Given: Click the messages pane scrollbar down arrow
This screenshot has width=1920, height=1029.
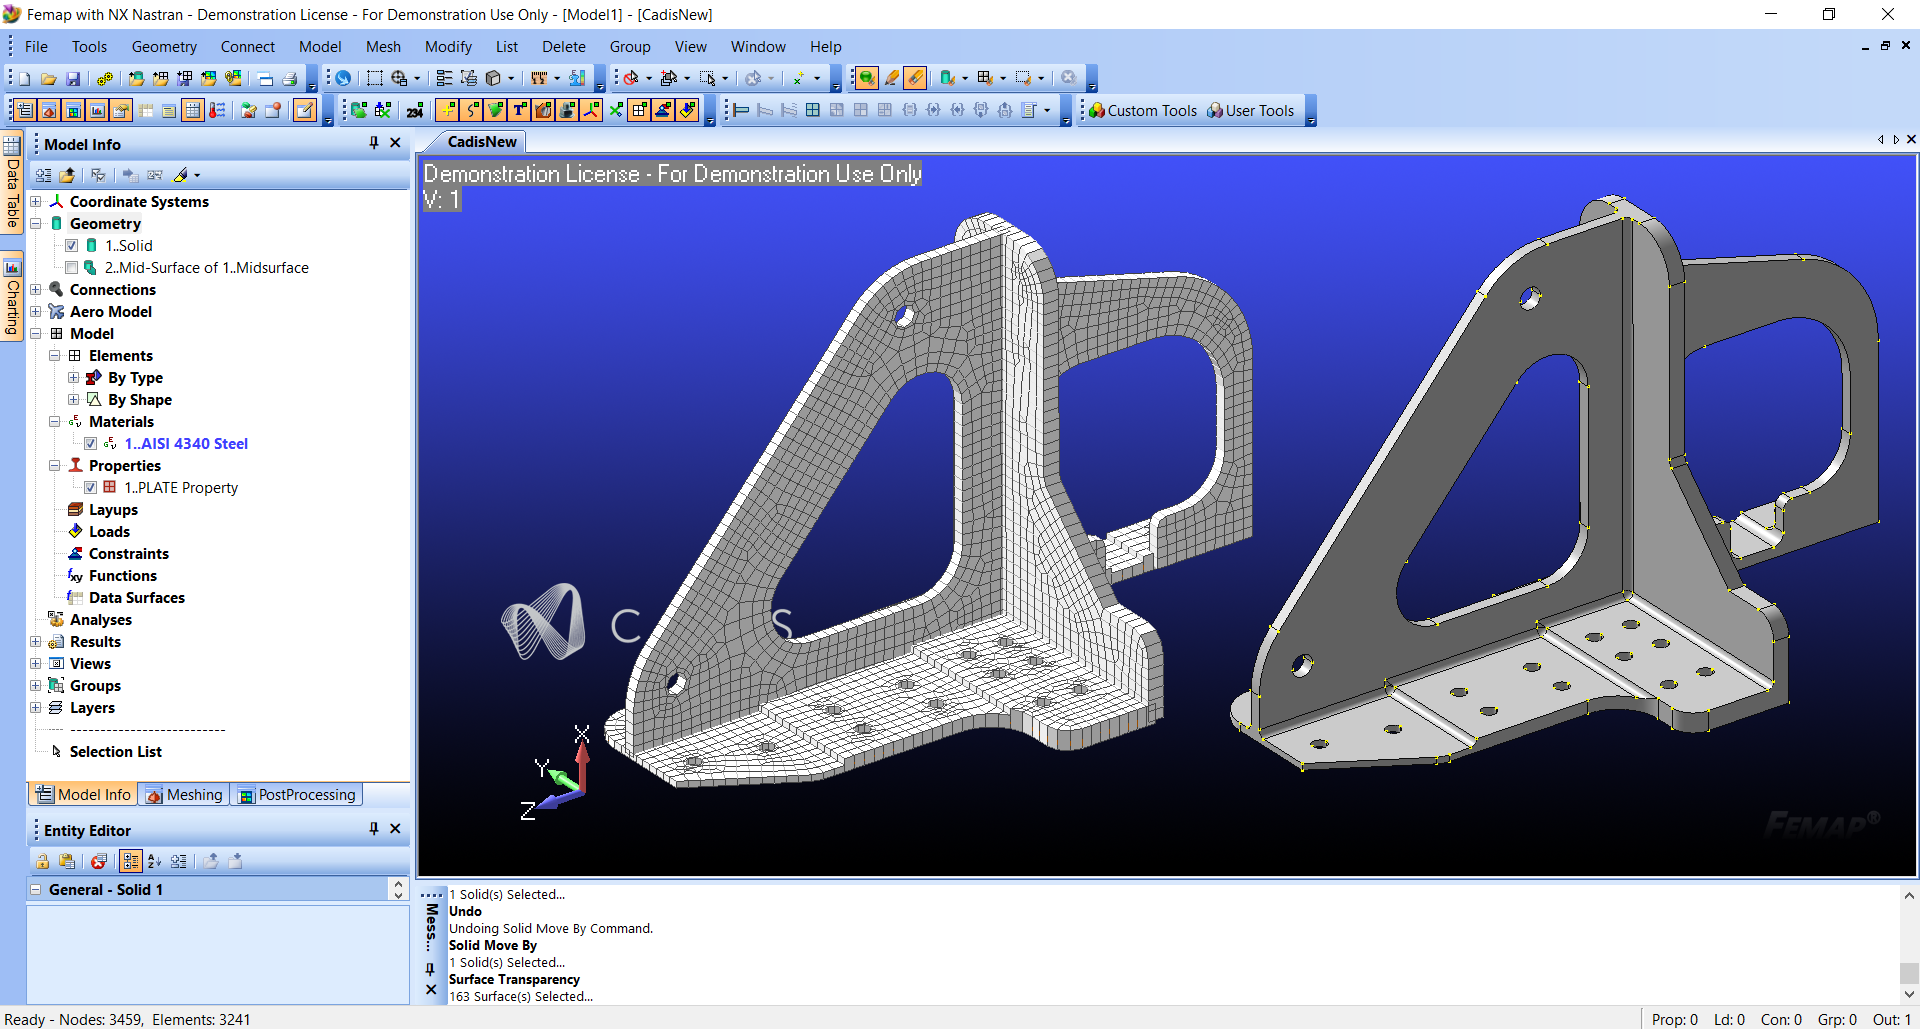Looking at the screenshot, I should click(1909, 995).
